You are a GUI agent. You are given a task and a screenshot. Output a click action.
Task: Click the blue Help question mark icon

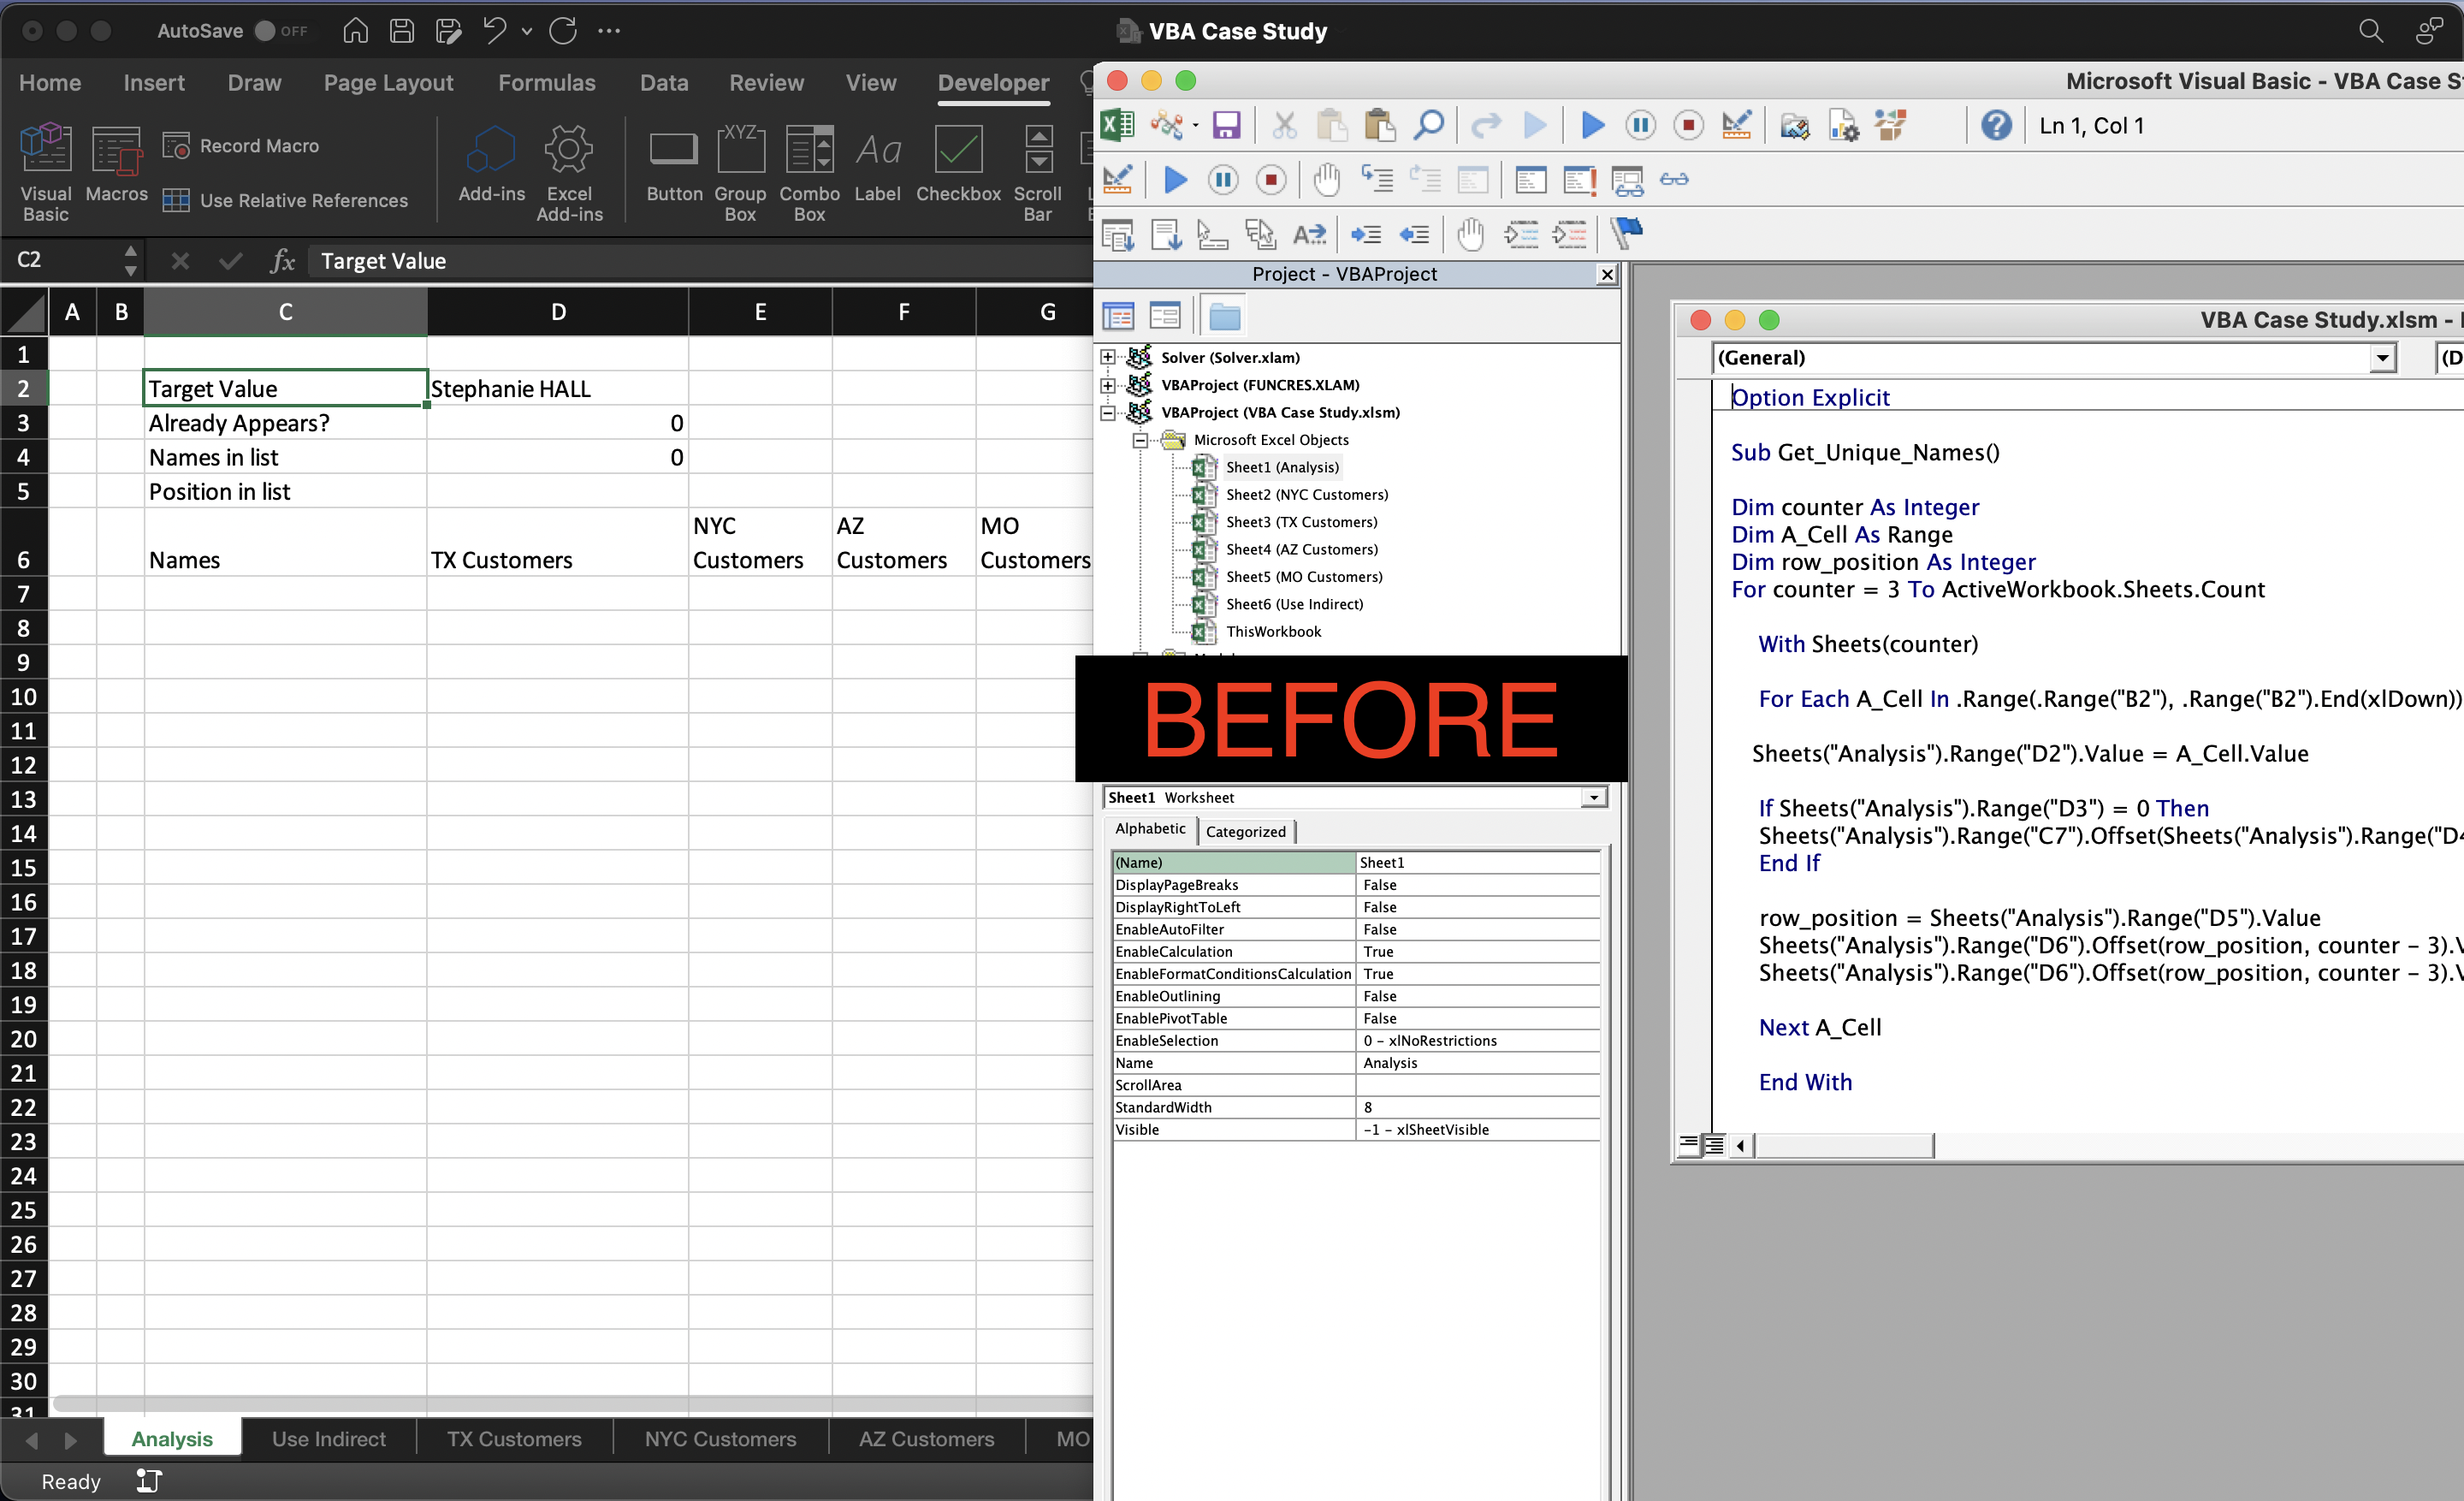1996,125
